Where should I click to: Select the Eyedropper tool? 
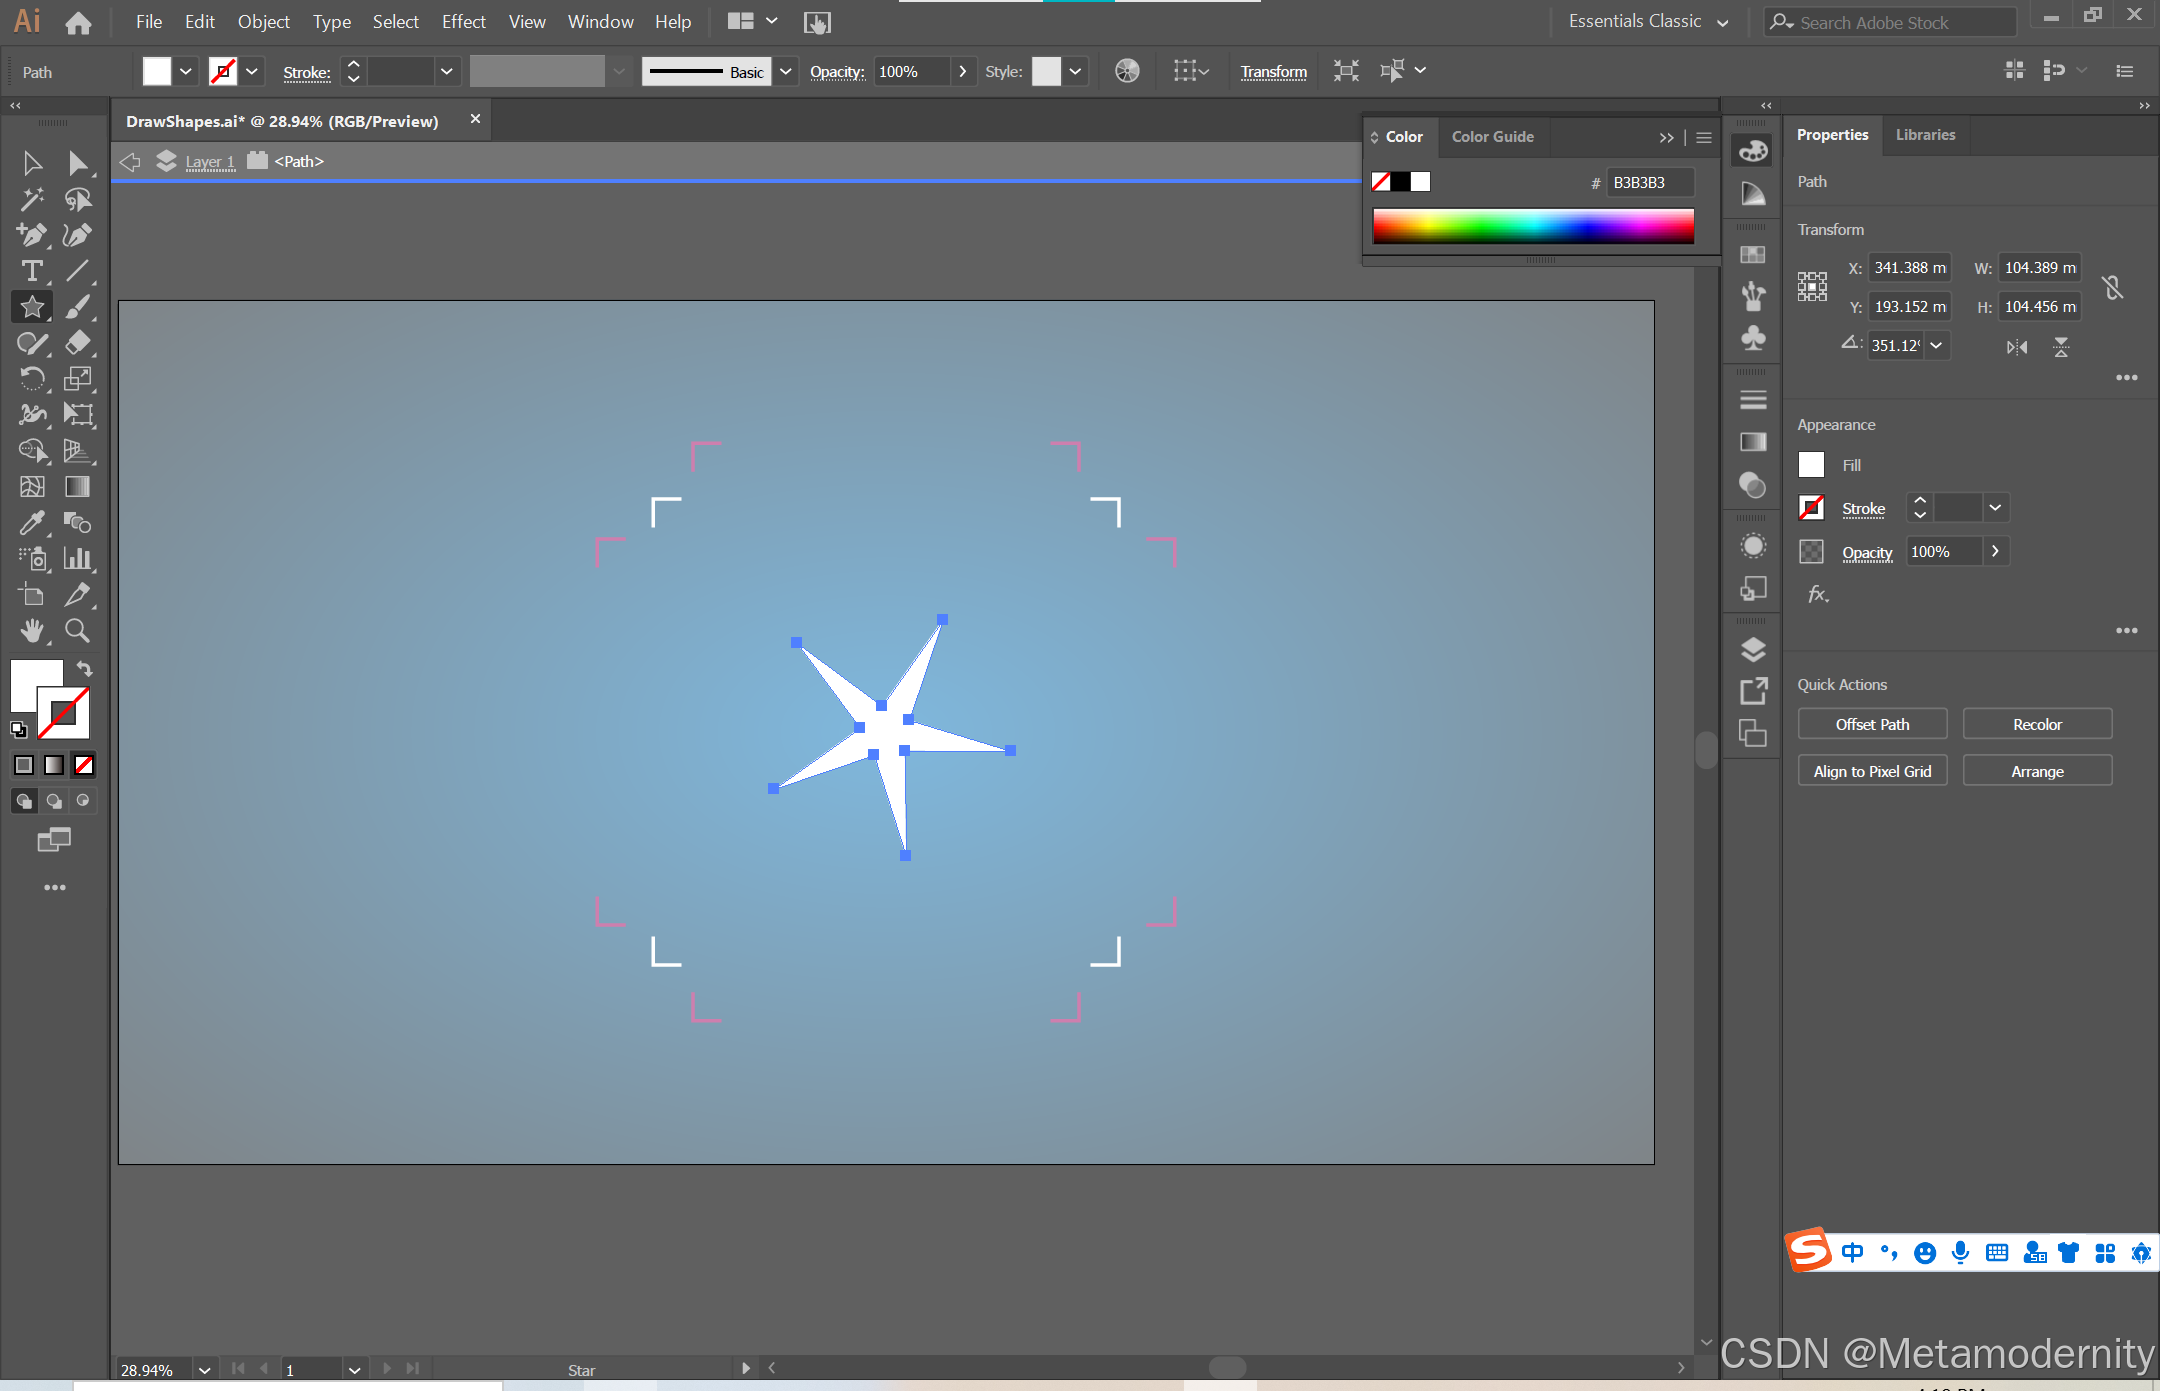coord(31,522)
